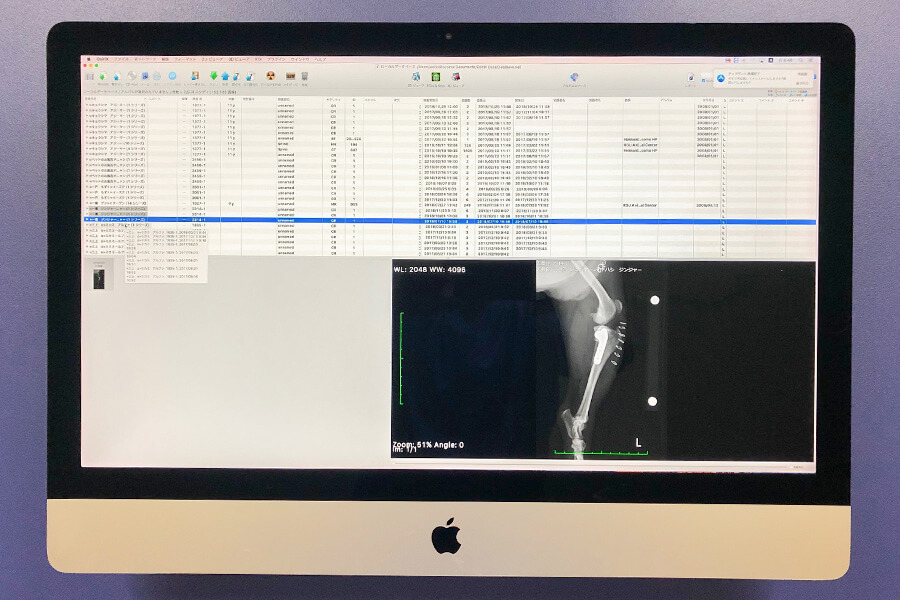This screenshot has height=600, width=900.
Task: Expand the highlighted blue study row triangle
Action: [87, 222]
